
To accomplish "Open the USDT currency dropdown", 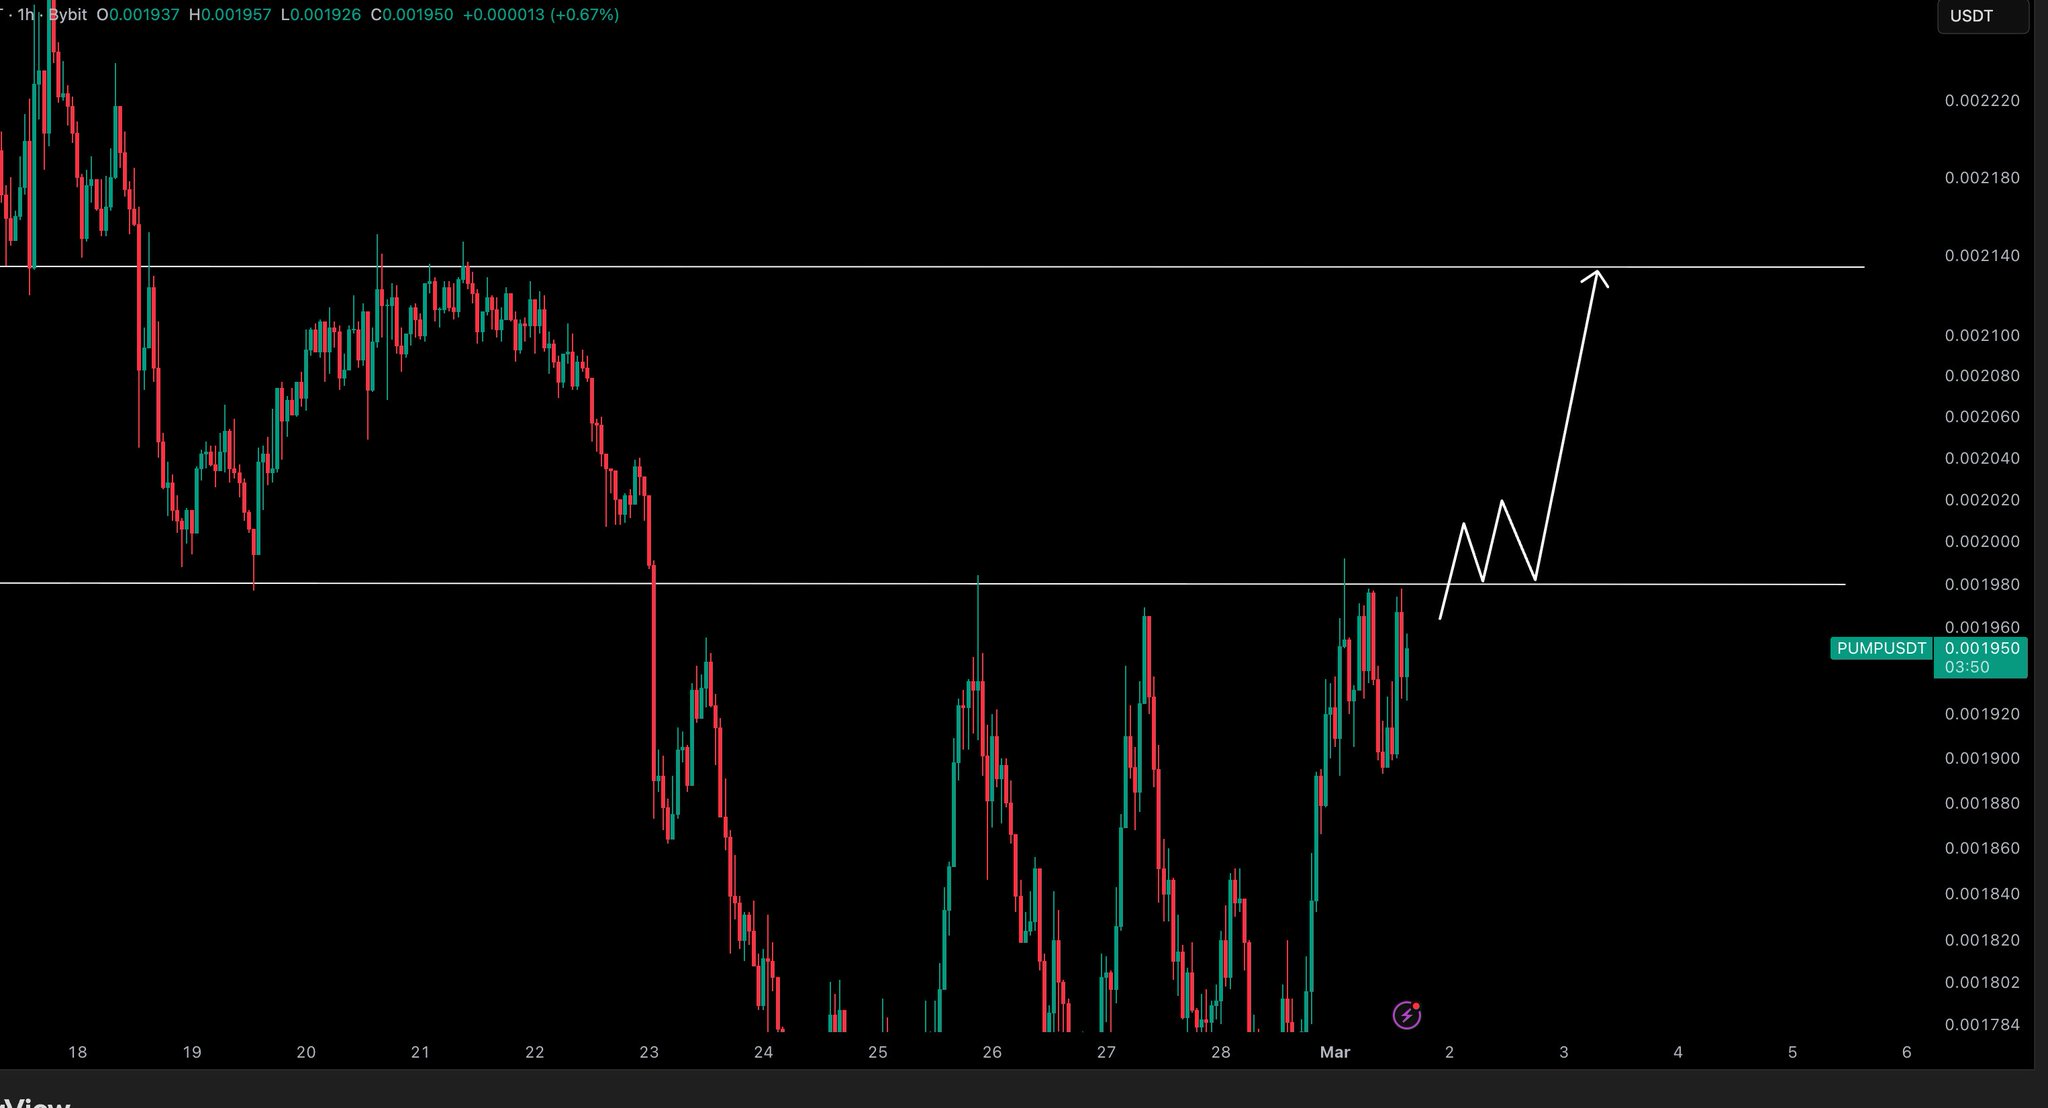I will click(x=1981, y=16).
